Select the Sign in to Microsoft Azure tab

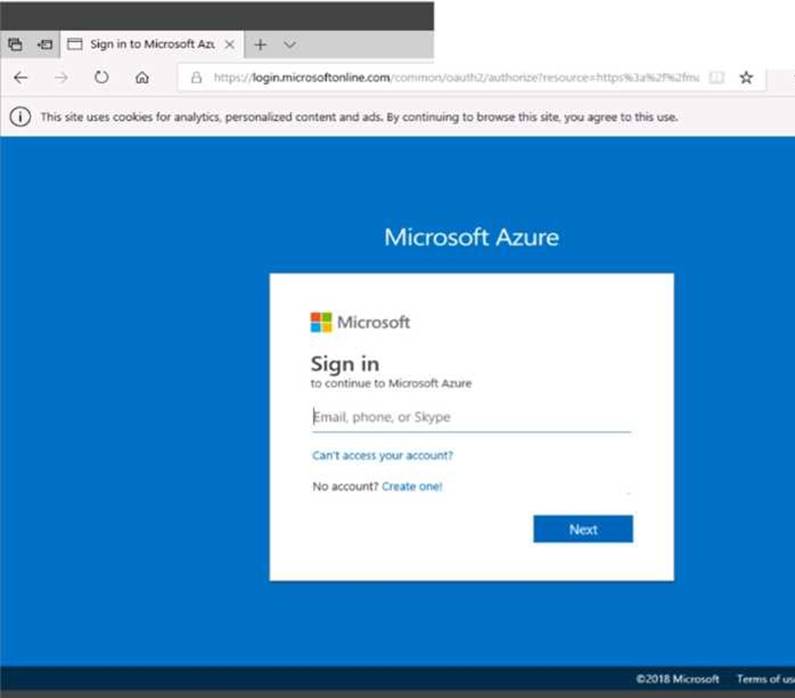(x=152, y=45)
